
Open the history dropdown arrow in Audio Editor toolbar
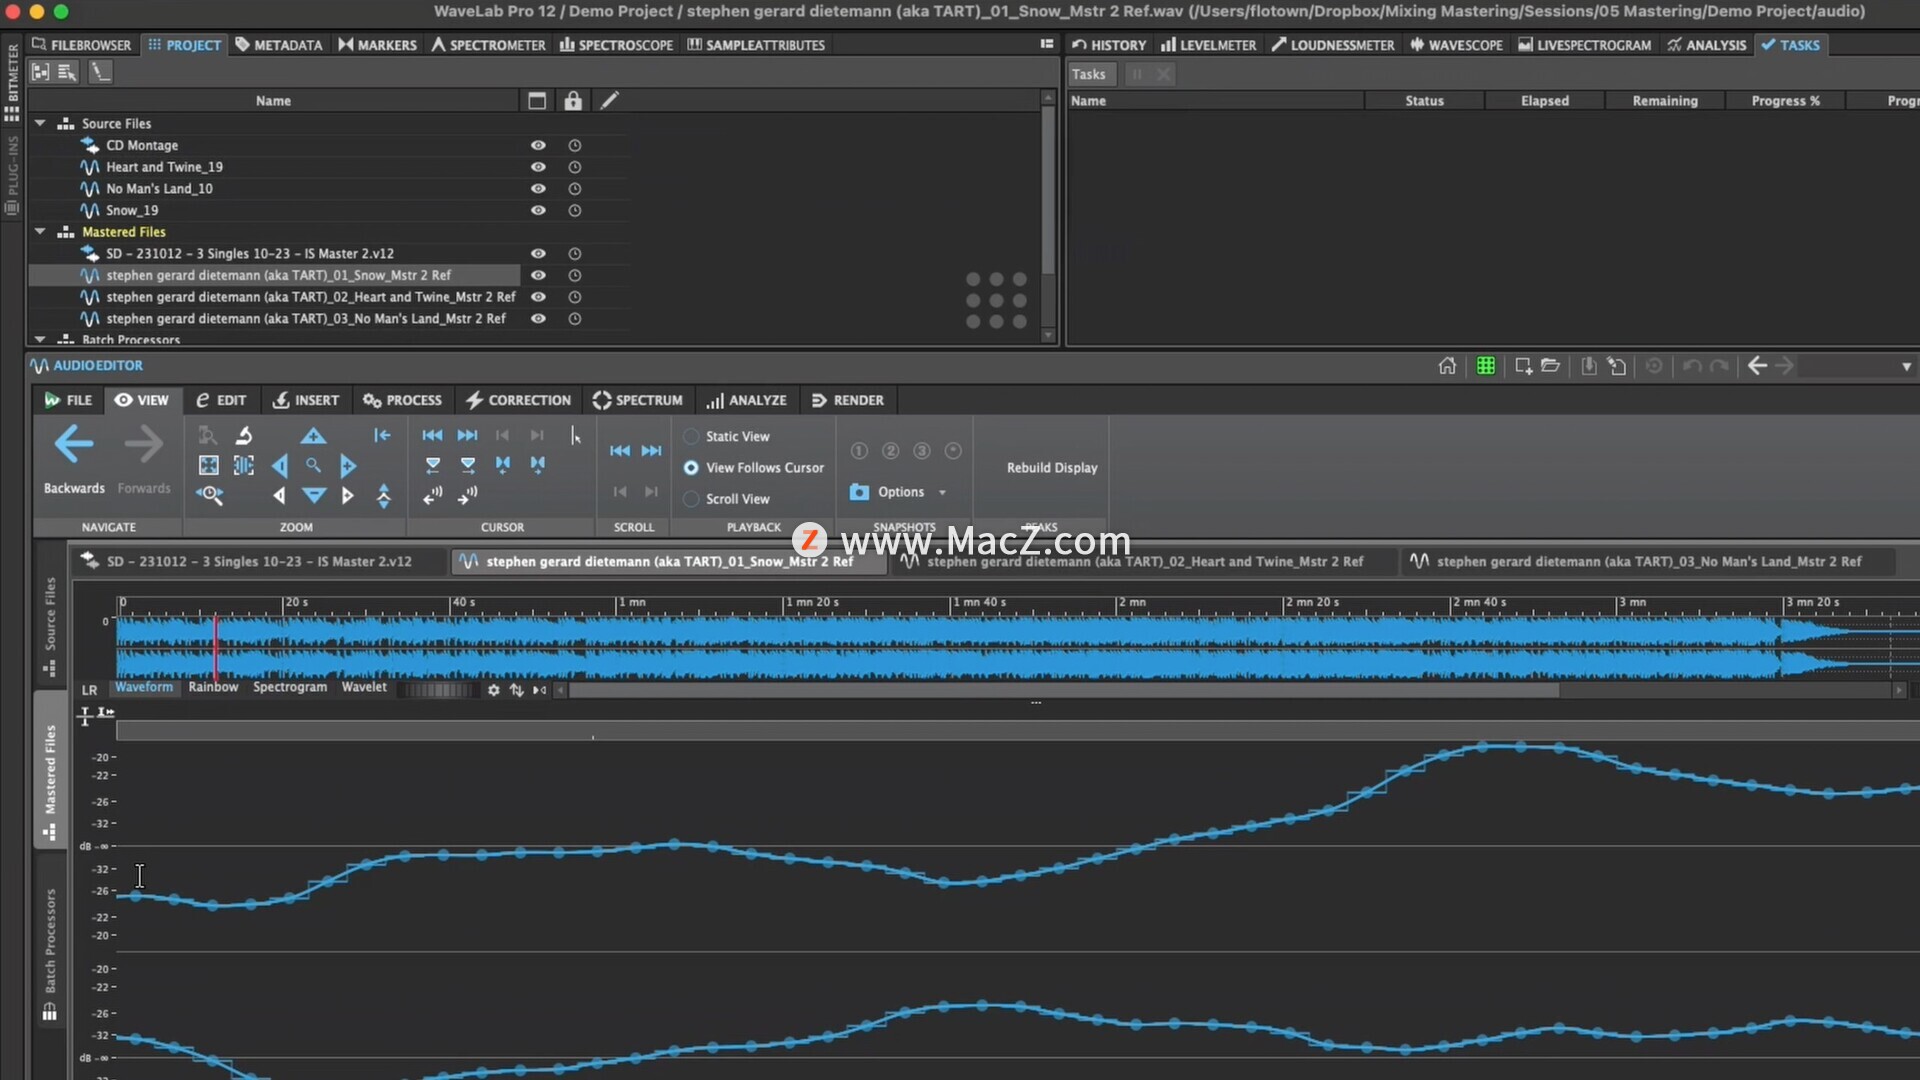click(1906, 367)
